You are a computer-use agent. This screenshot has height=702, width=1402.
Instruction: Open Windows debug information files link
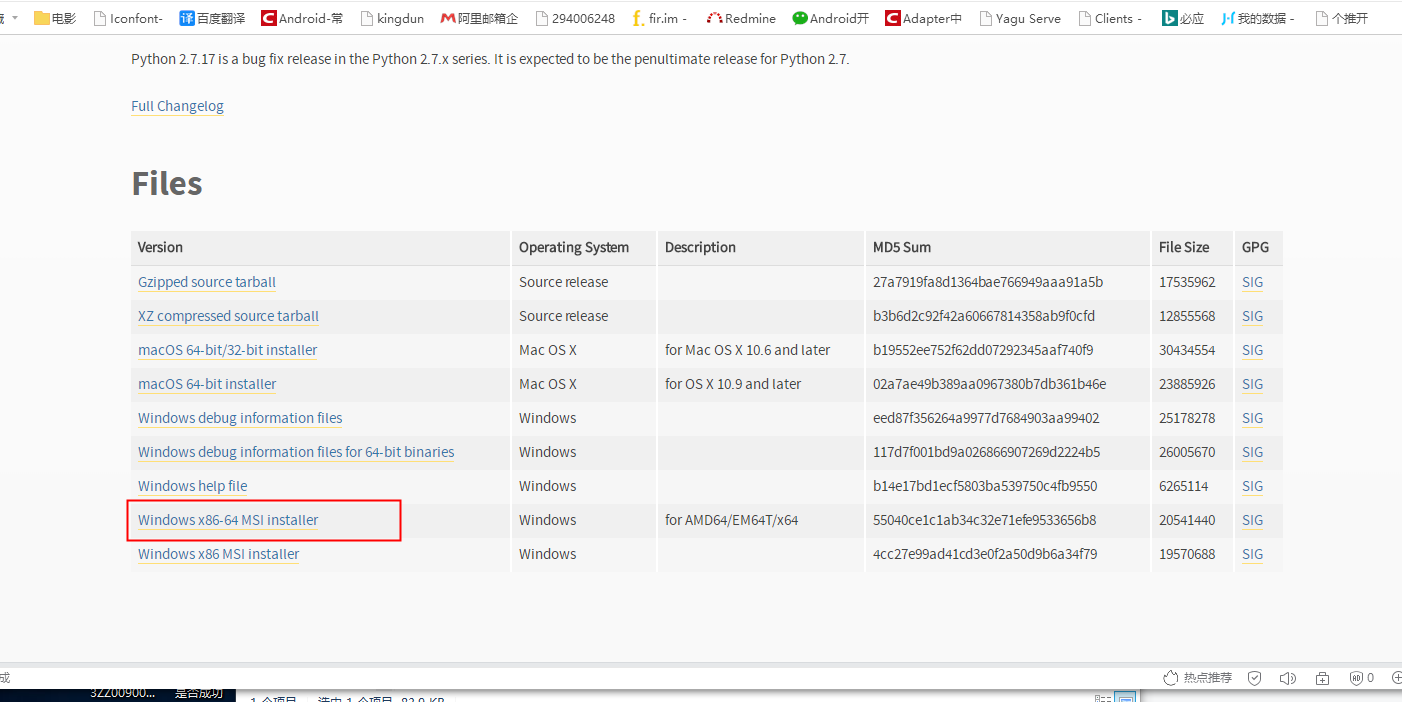tap(240, 418)
